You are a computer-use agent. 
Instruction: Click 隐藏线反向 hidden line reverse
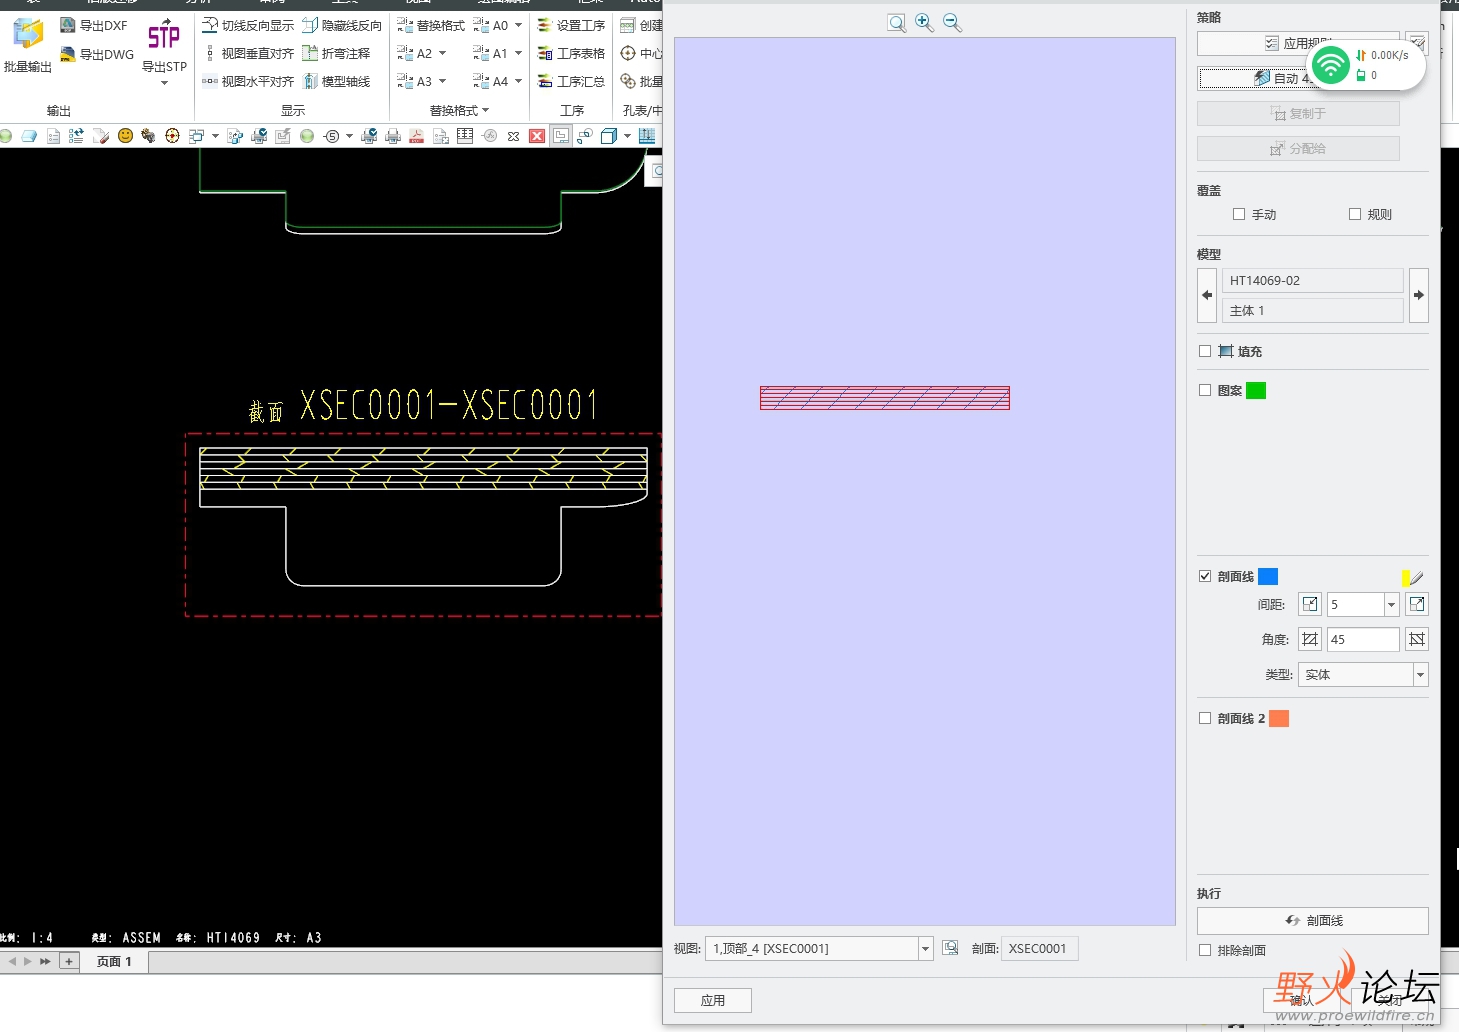[342, 25]
